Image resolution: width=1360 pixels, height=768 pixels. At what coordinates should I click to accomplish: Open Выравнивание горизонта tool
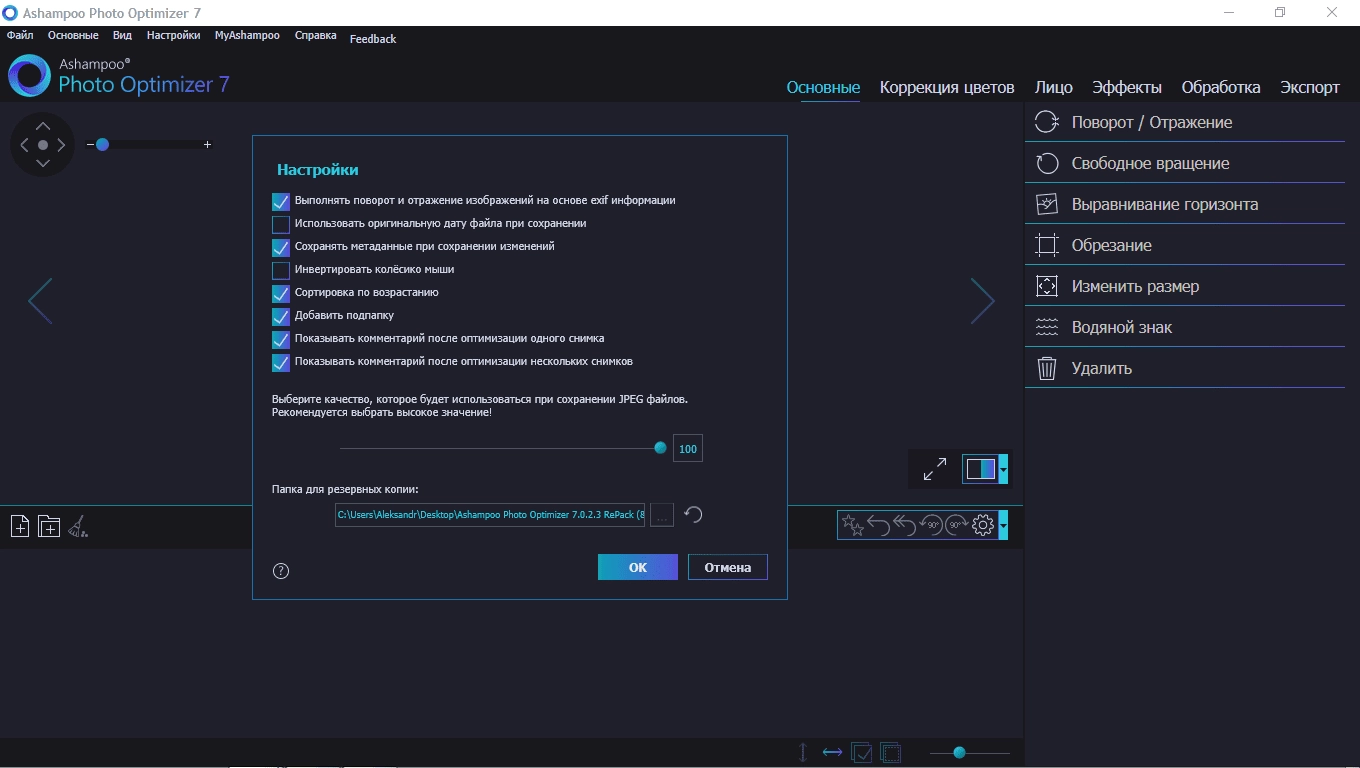point(1185,204)
